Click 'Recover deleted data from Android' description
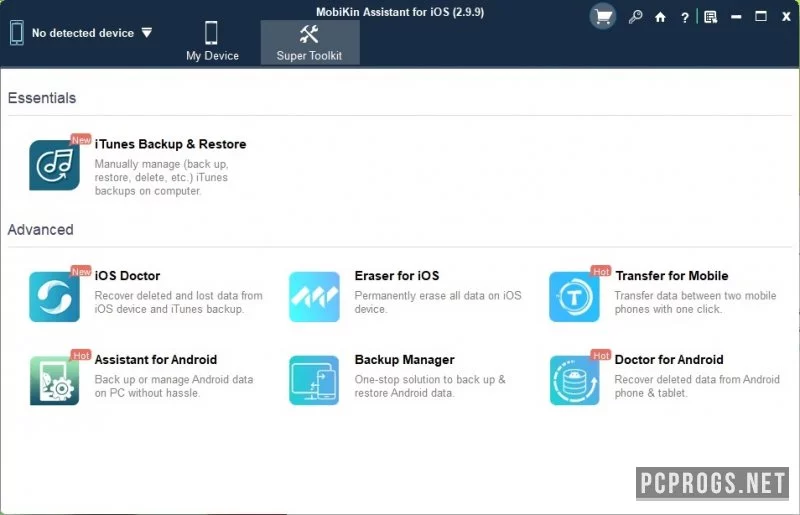Image resolution: width=800 pixels, height=515 pixels. [x=697, y=386]
